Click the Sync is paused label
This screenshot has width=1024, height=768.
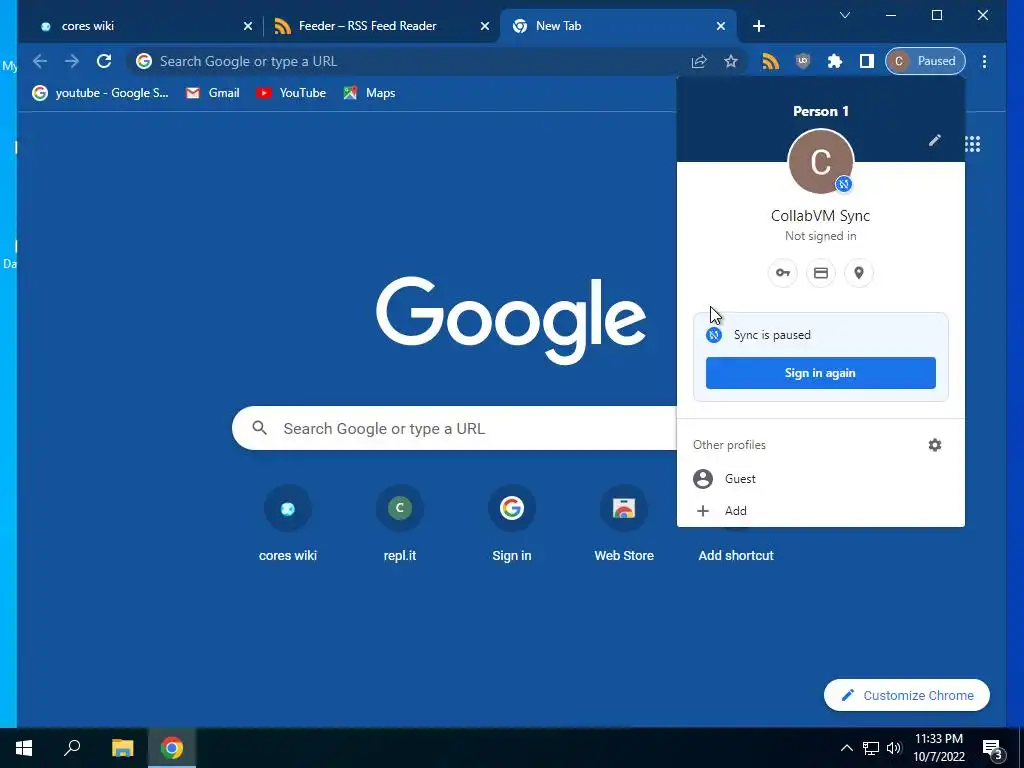point(772,335)
